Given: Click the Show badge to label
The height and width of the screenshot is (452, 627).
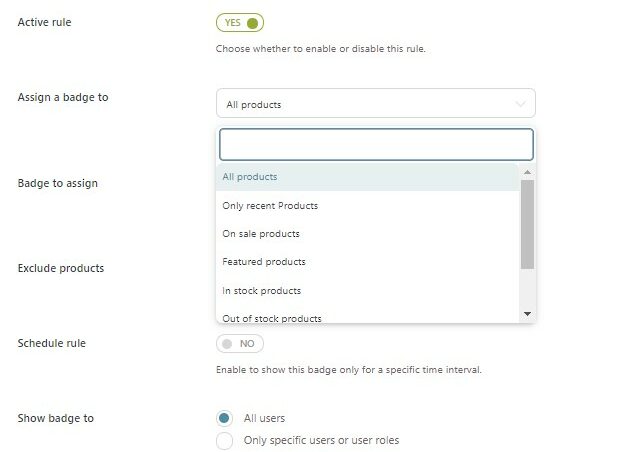Looking at the screenshot, I should point(56,418).
